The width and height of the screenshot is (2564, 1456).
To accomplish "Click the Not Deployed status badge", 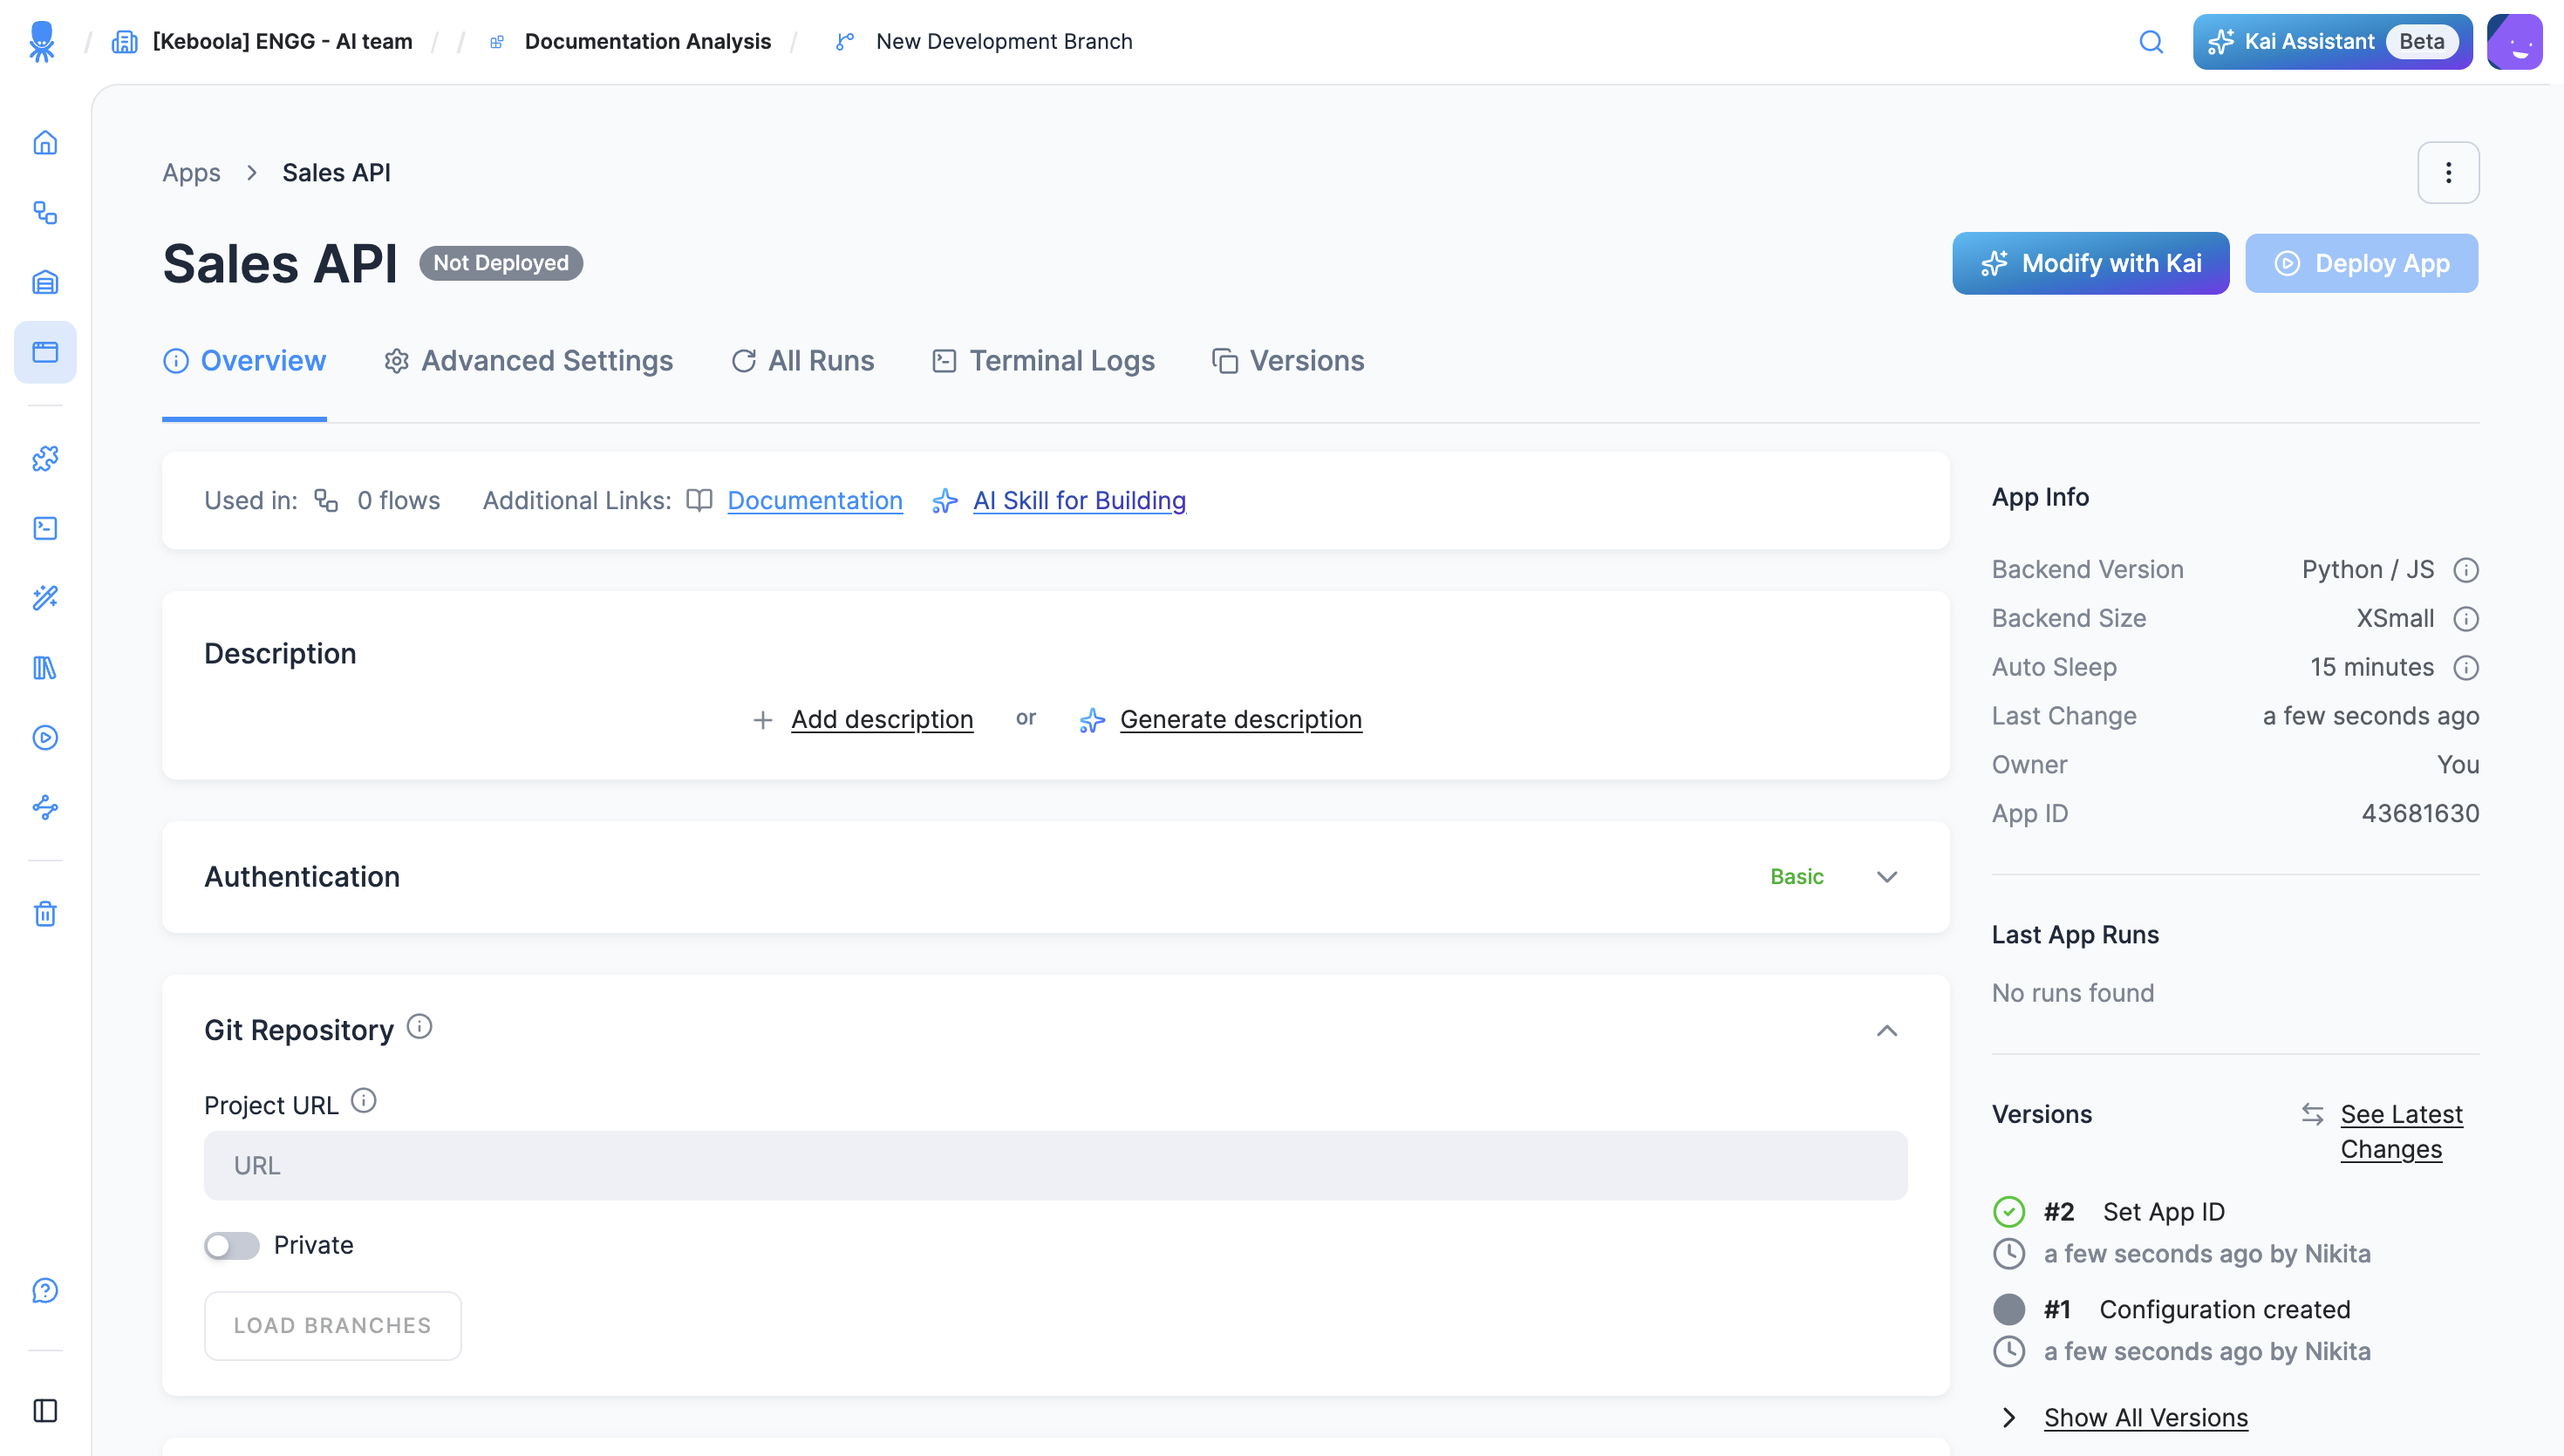I will (x=501, y=263).
